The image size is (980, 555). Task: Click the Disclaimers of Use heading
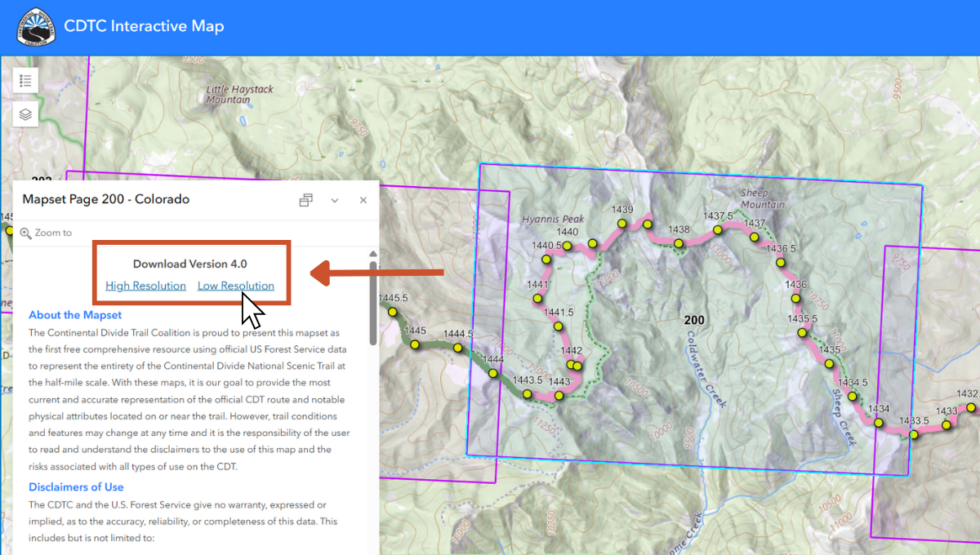[76, 487]
